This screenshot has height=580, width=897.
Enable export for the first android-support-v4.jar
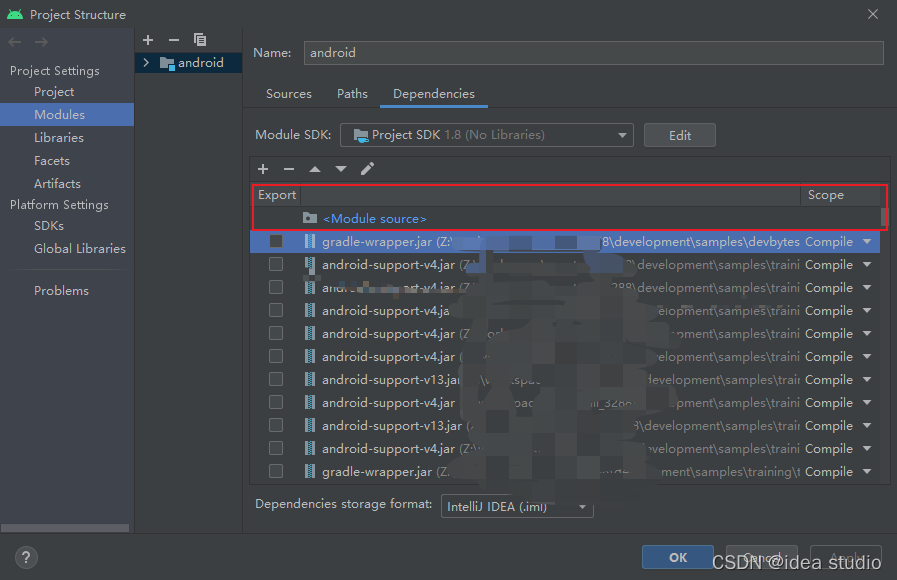click(x=276, y=264)
